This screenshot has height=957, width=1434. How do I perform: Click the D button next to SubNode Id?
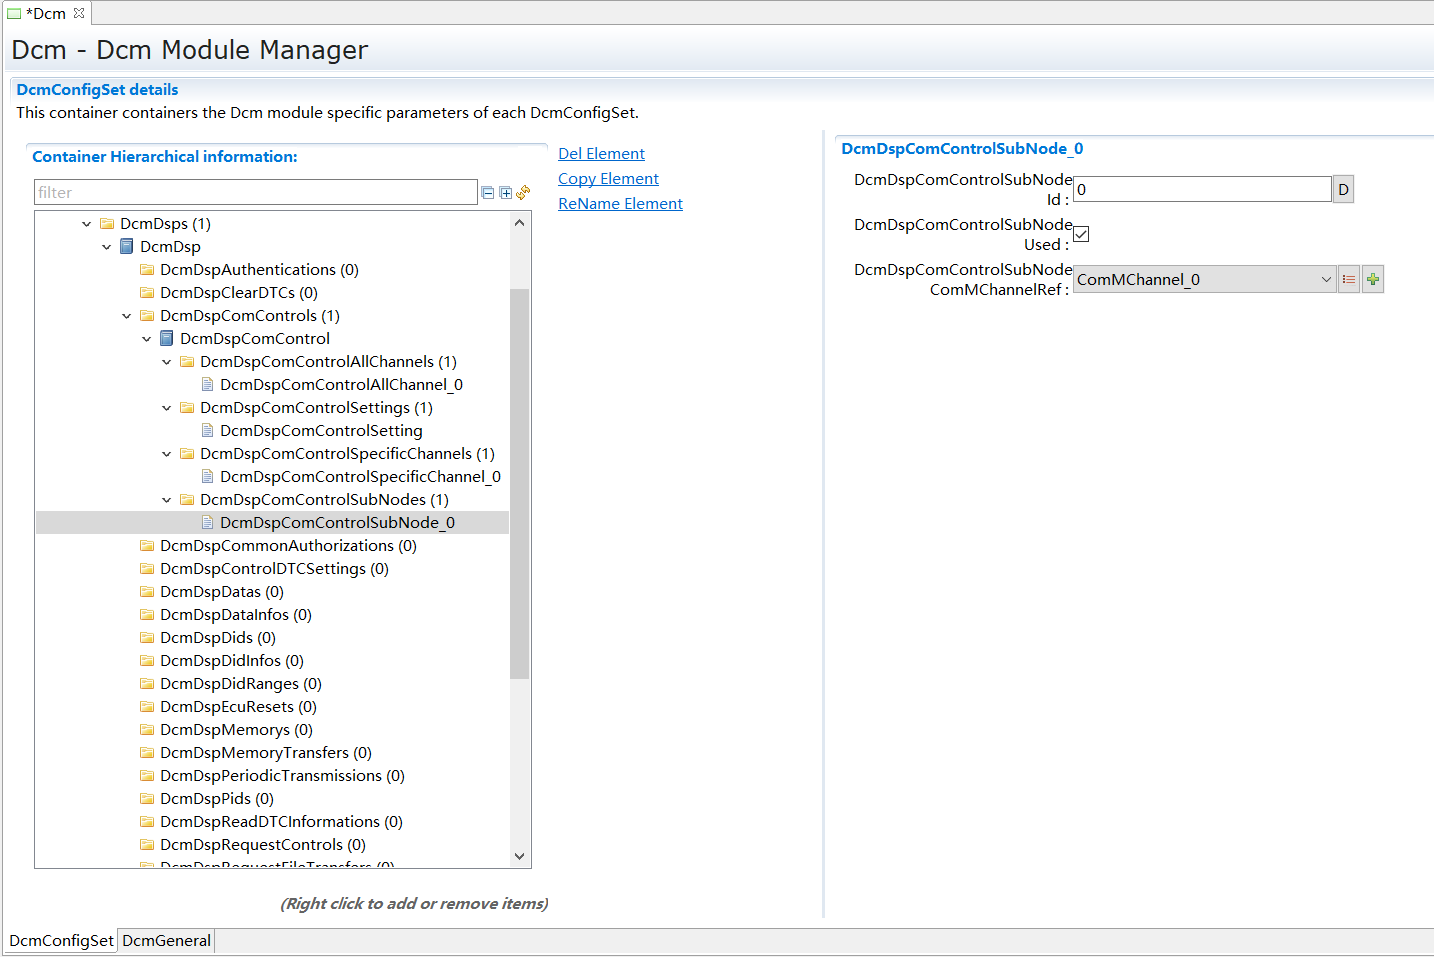coord(1342,188)
